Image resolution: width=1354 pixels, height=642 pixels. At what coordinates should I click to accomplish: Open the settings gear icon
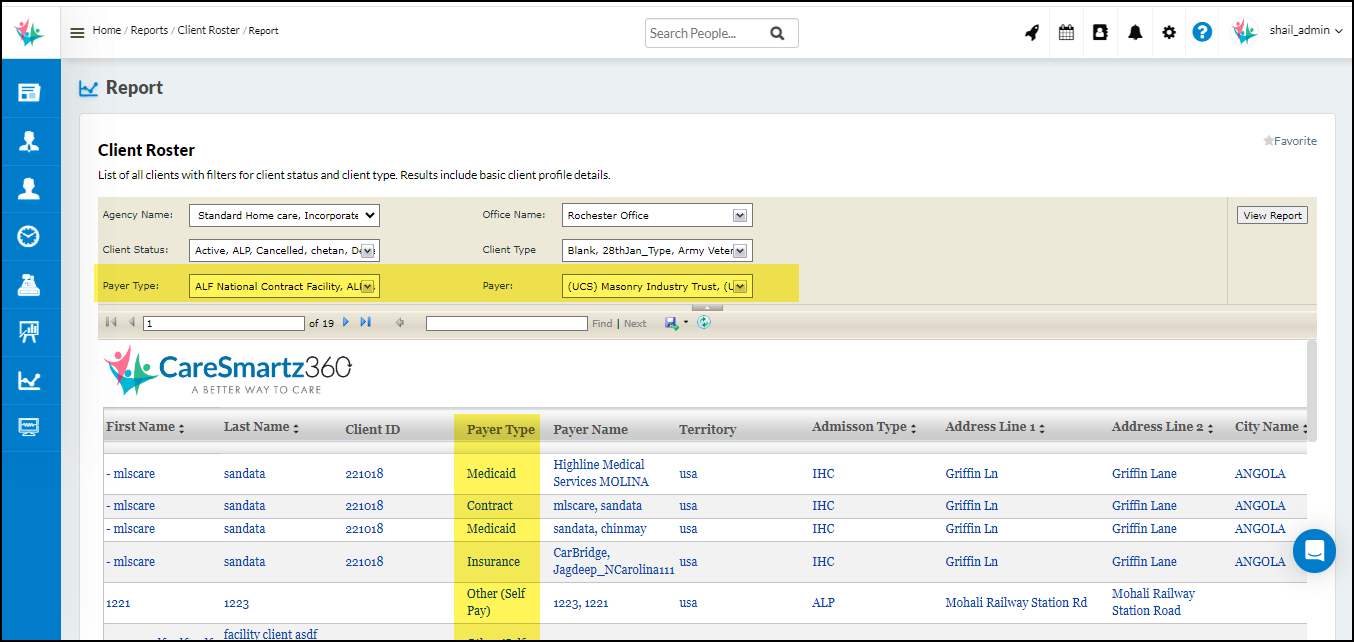coord(1169,32)
